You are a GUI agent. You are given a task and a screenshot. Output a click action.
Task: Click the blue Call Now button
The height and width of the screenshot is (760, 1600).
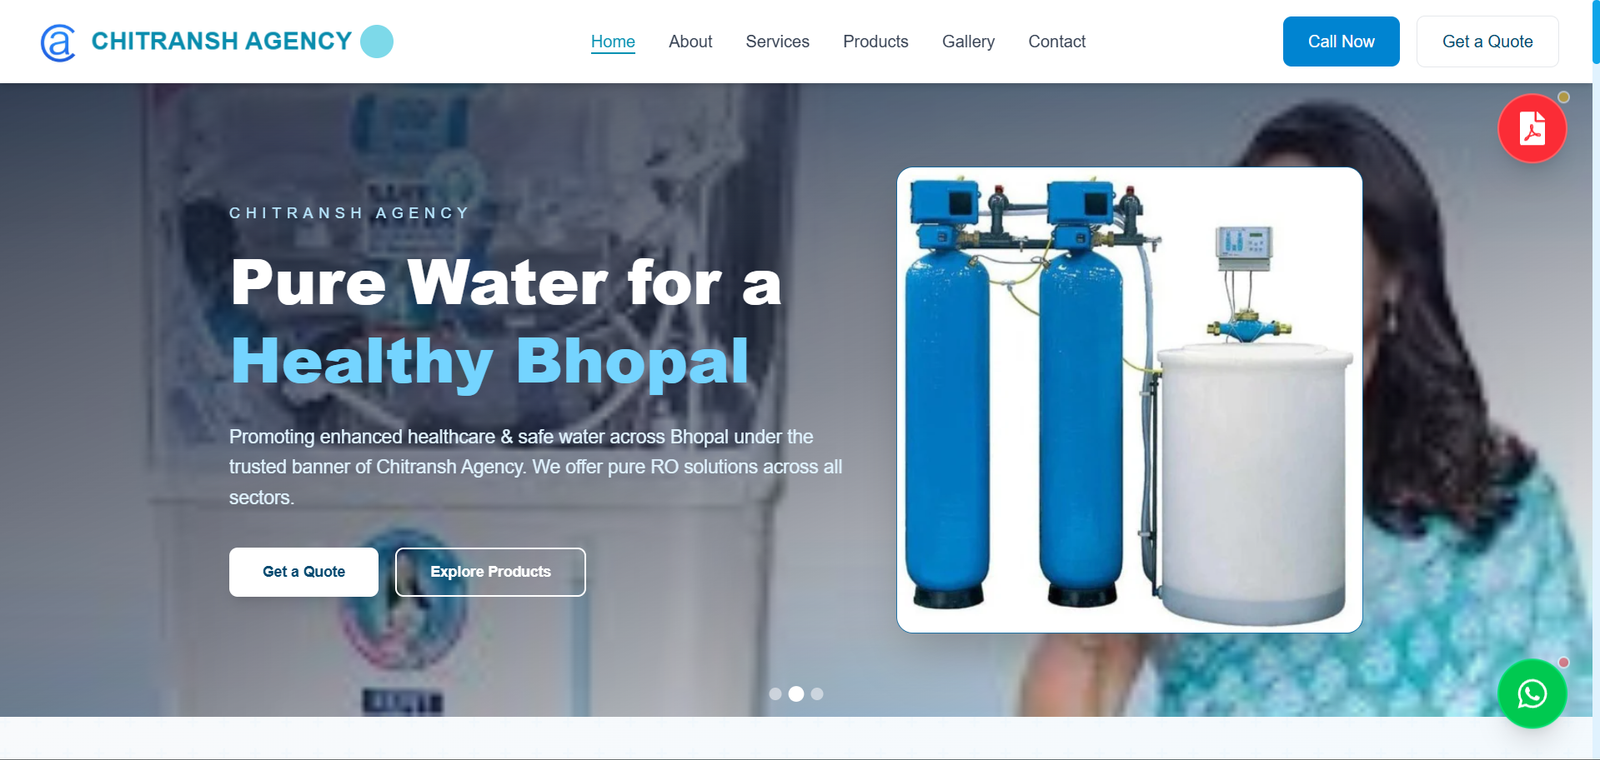1341,42
